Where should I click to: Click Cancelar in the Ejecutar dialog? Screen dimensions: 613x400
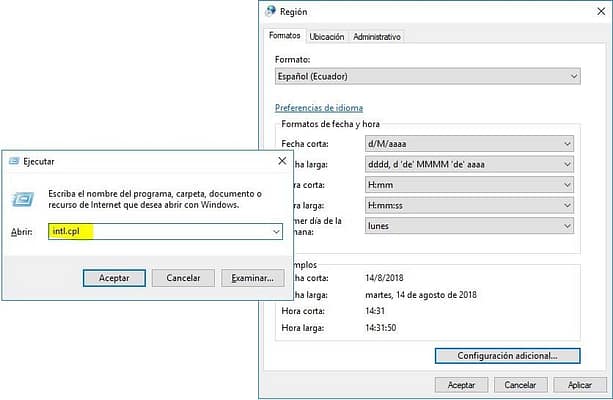(x=183, y=278)
